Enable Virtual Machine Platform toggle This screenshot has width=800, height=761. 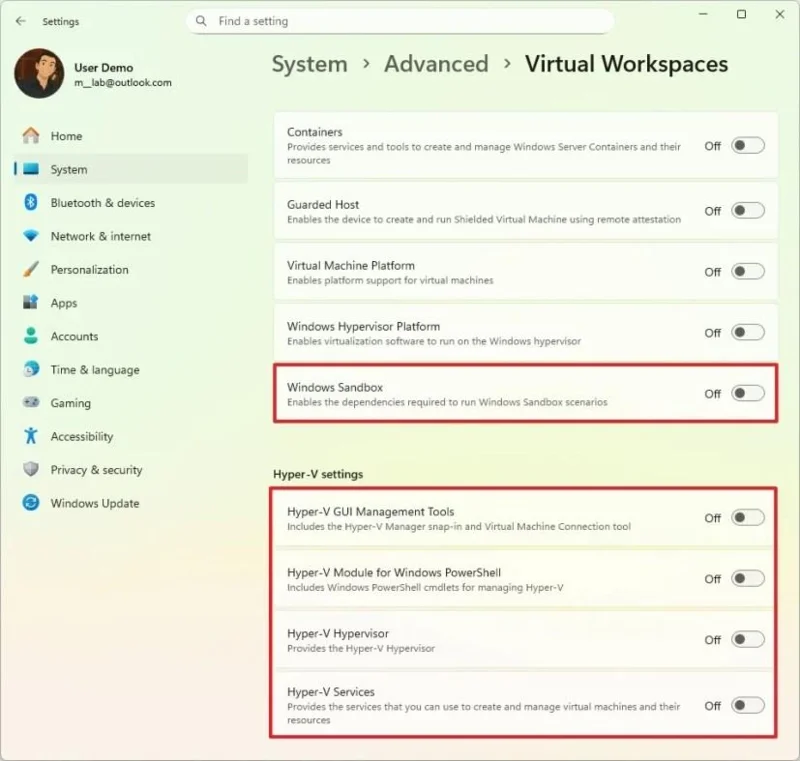coord(747,271)
